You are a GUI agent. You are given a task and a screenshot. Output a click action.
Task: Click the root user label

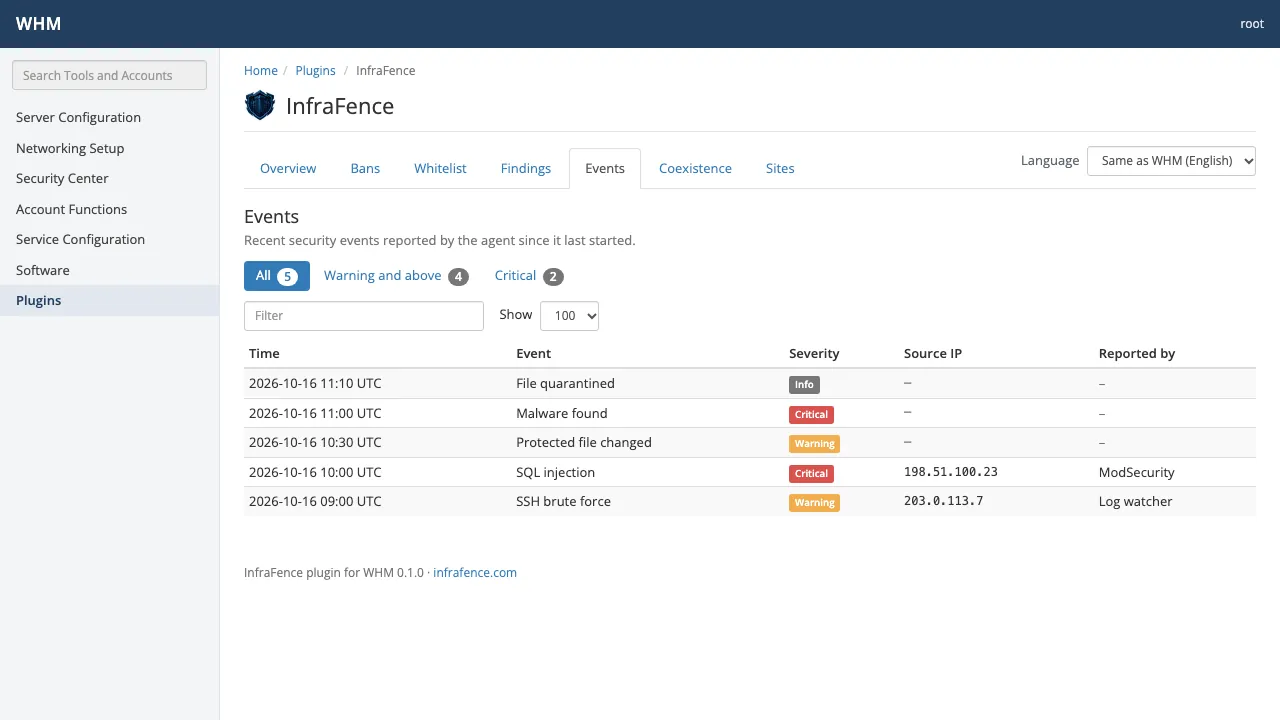pyautogui.click(x=1252, y=24)
